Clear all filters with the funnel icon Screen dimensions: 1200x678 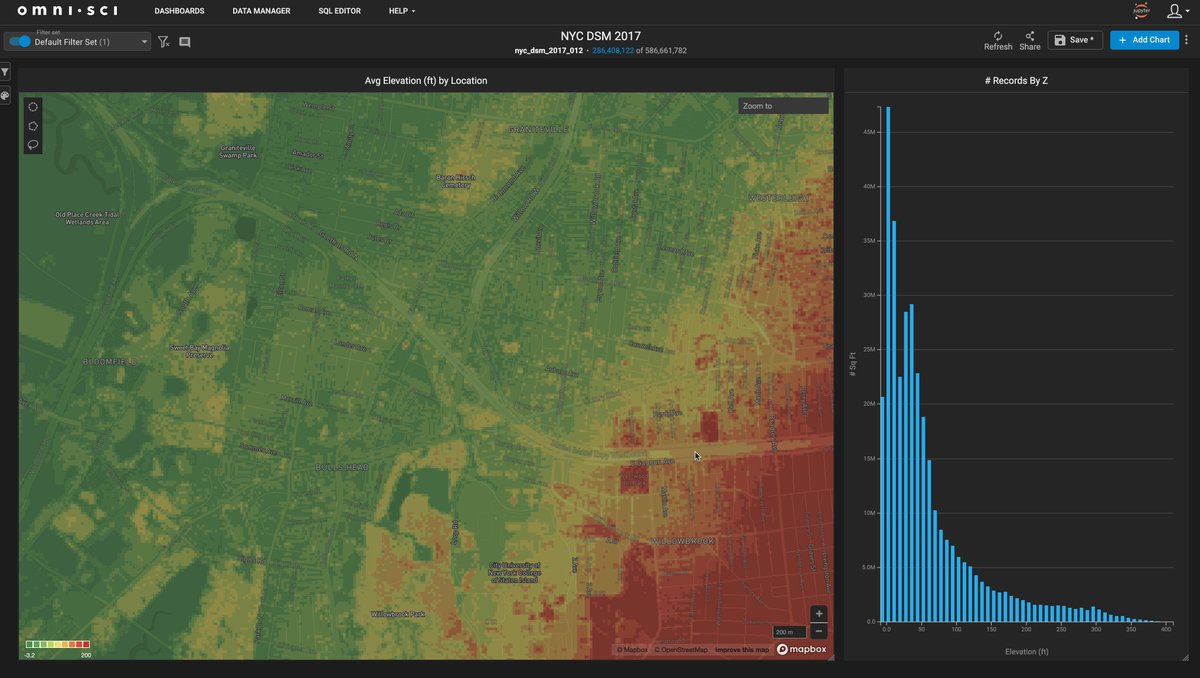(x=164, y=42)
